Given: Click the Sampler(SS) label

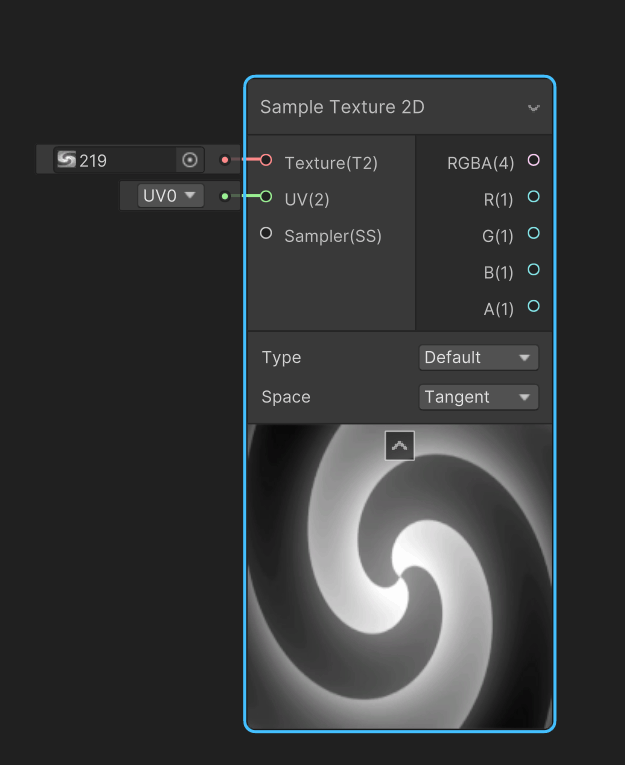Looking at the screenshot, I should pyautogui.click(x=333, y=236).
